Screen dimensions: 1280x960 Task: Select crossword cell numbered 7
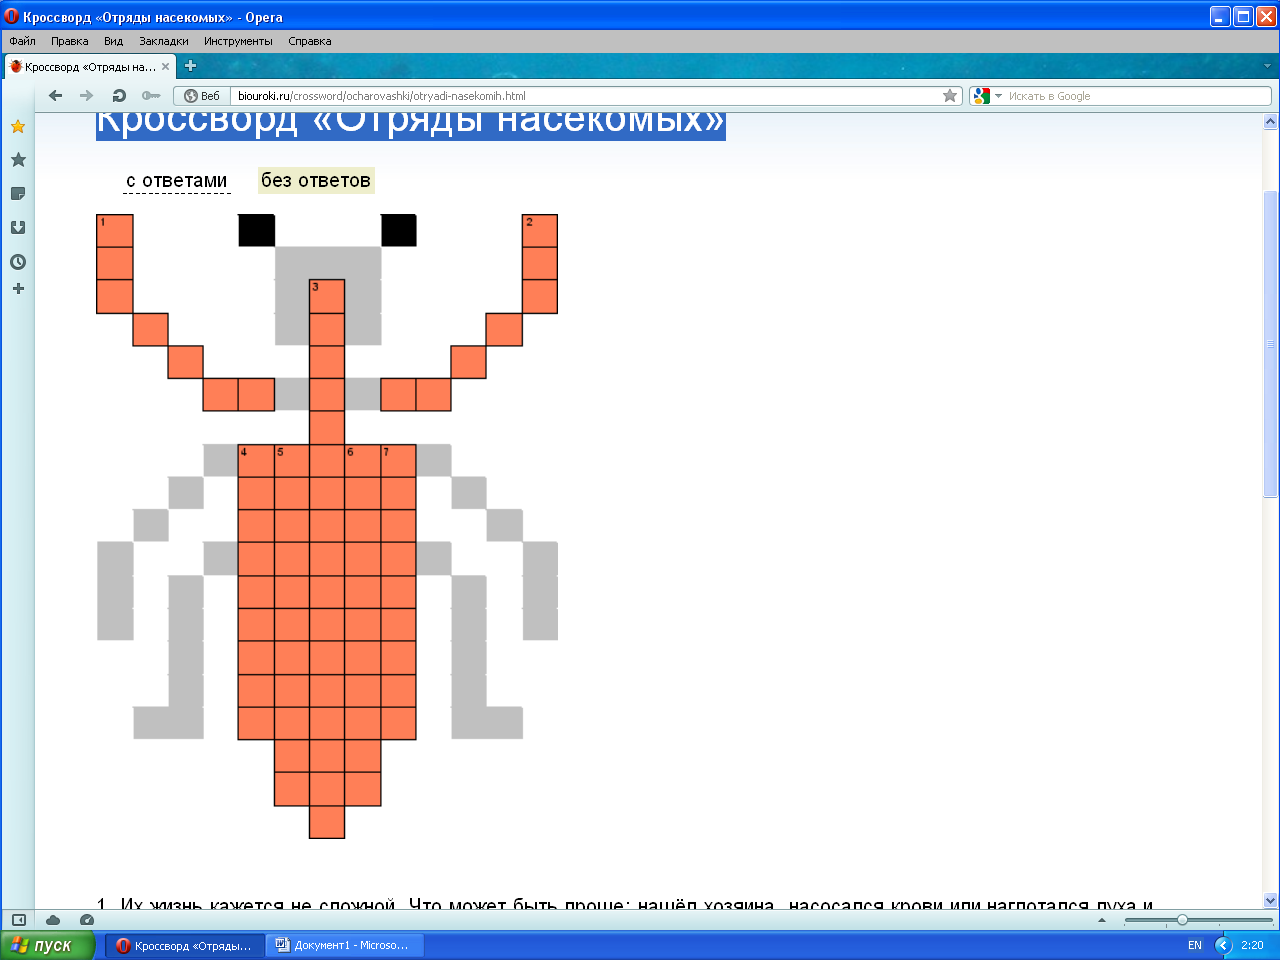click(x=398, y=461)
